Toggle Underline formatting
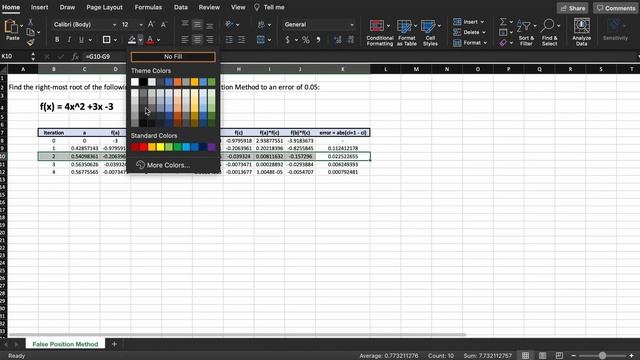Screen dimensions: 640x360 (x=81, y=40)
